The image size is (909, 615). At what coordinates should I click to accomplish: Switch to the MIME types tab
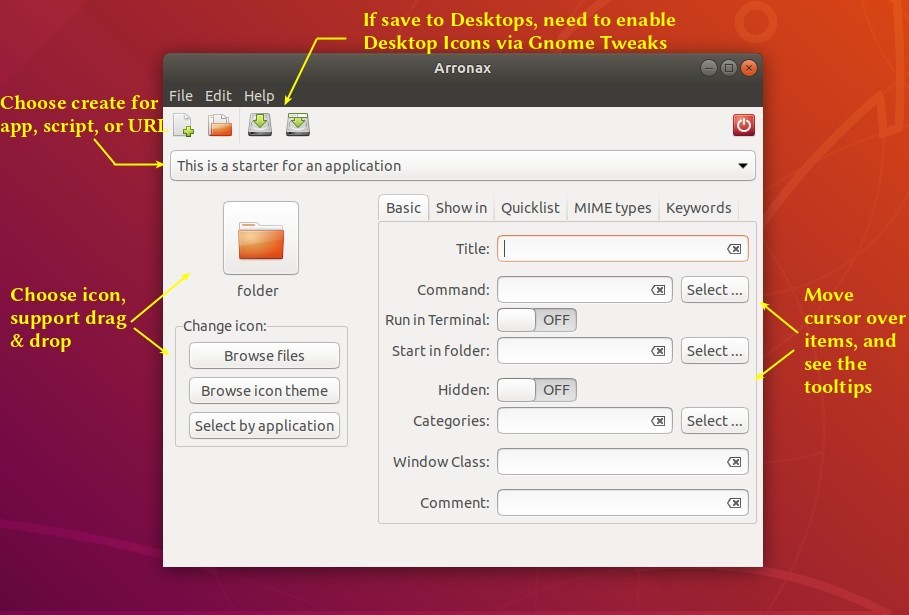coord(613,208)
